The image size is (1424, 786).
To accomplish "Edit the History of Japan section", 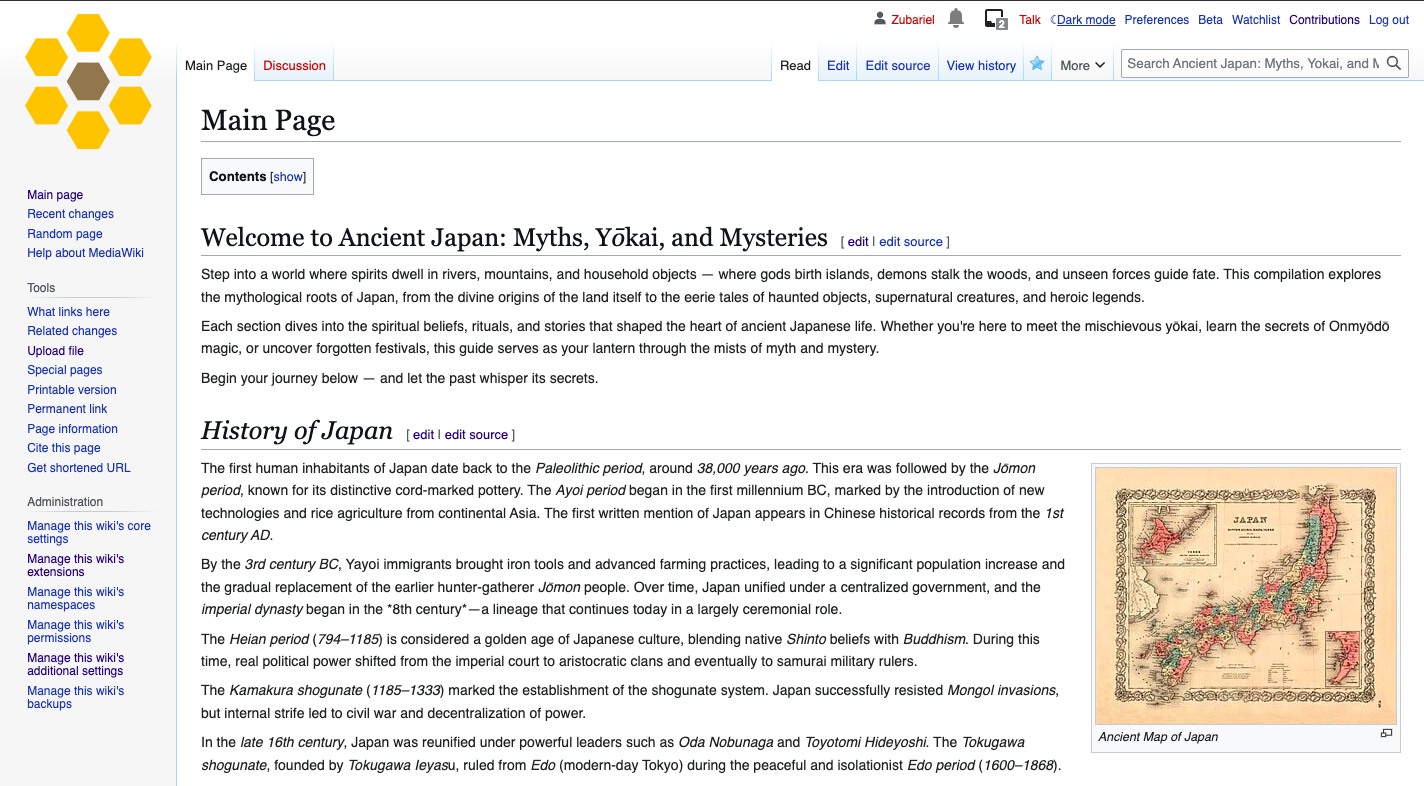I will (x=423, y=435).
